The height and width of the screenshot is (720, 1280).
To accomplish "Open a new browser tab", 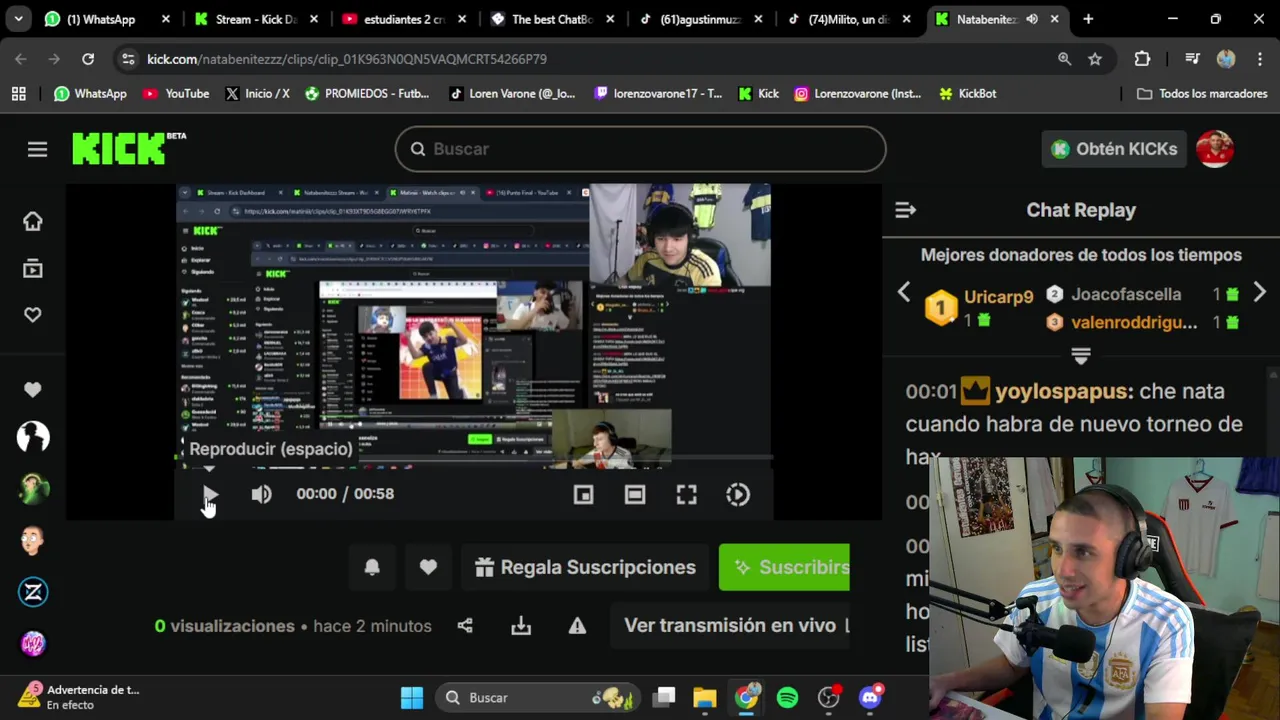I will (1088, 19).
